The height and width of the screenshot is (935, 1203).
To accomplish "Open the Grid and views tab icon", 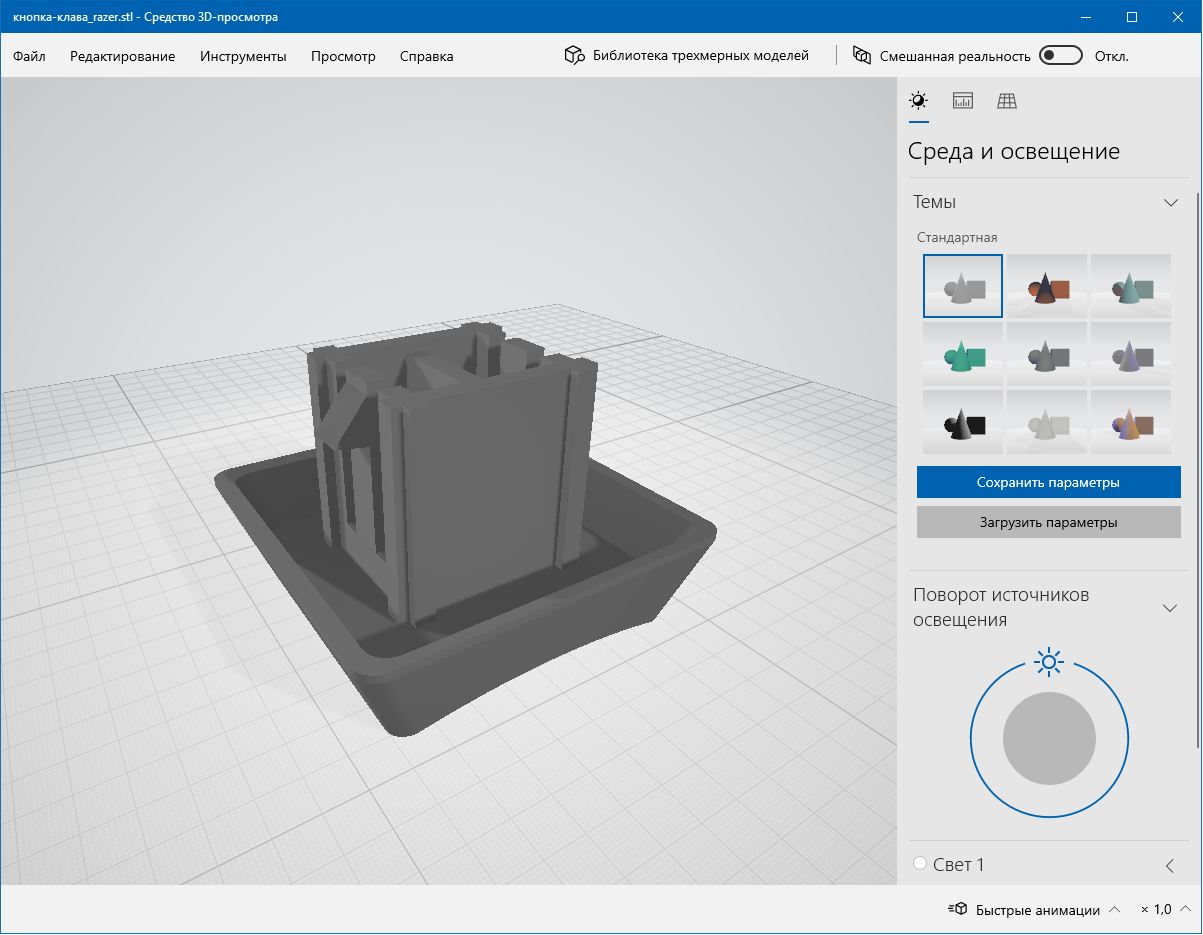I will 1007,101.
